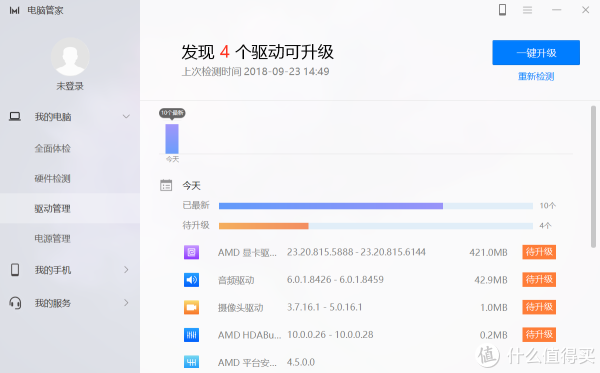The width and height of the screenshot is (600, 373).
Task: Click 待升级 button for AMD 显卡驱动
Action: (539, 252)
